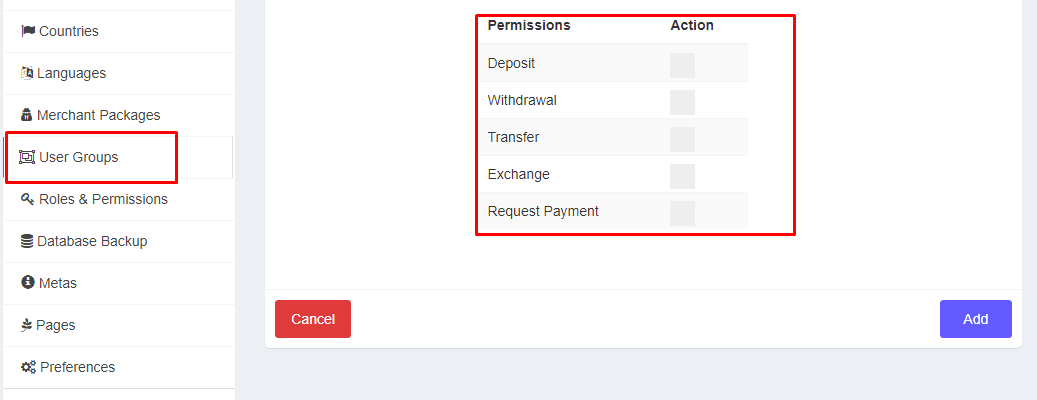Open the Merchant Packages menu item
This screenshot has height=400, width=1037.
coord(98,115)
